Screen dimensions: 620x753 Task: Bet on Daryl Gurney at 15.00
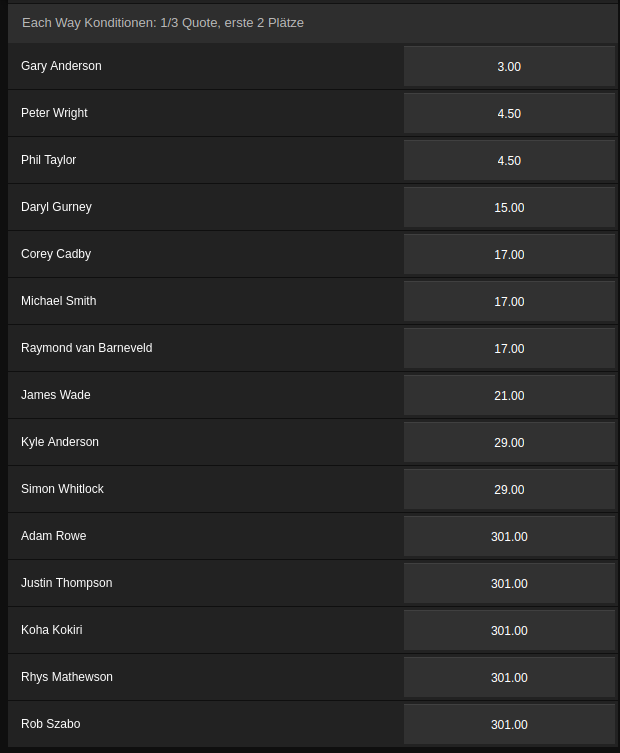click(509, 207)
